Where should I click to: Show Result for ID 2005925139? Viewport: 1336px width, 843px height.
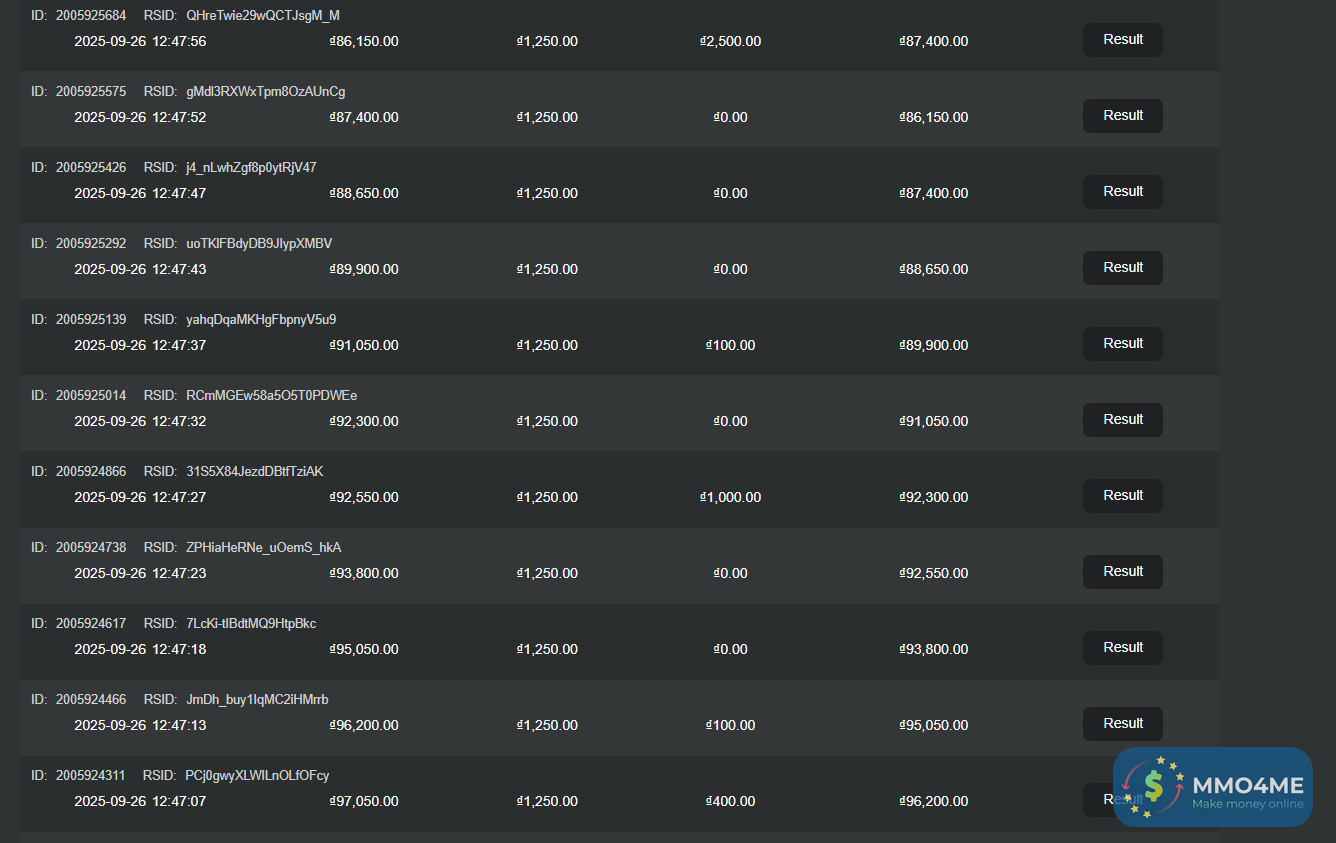click(1122, 344)
